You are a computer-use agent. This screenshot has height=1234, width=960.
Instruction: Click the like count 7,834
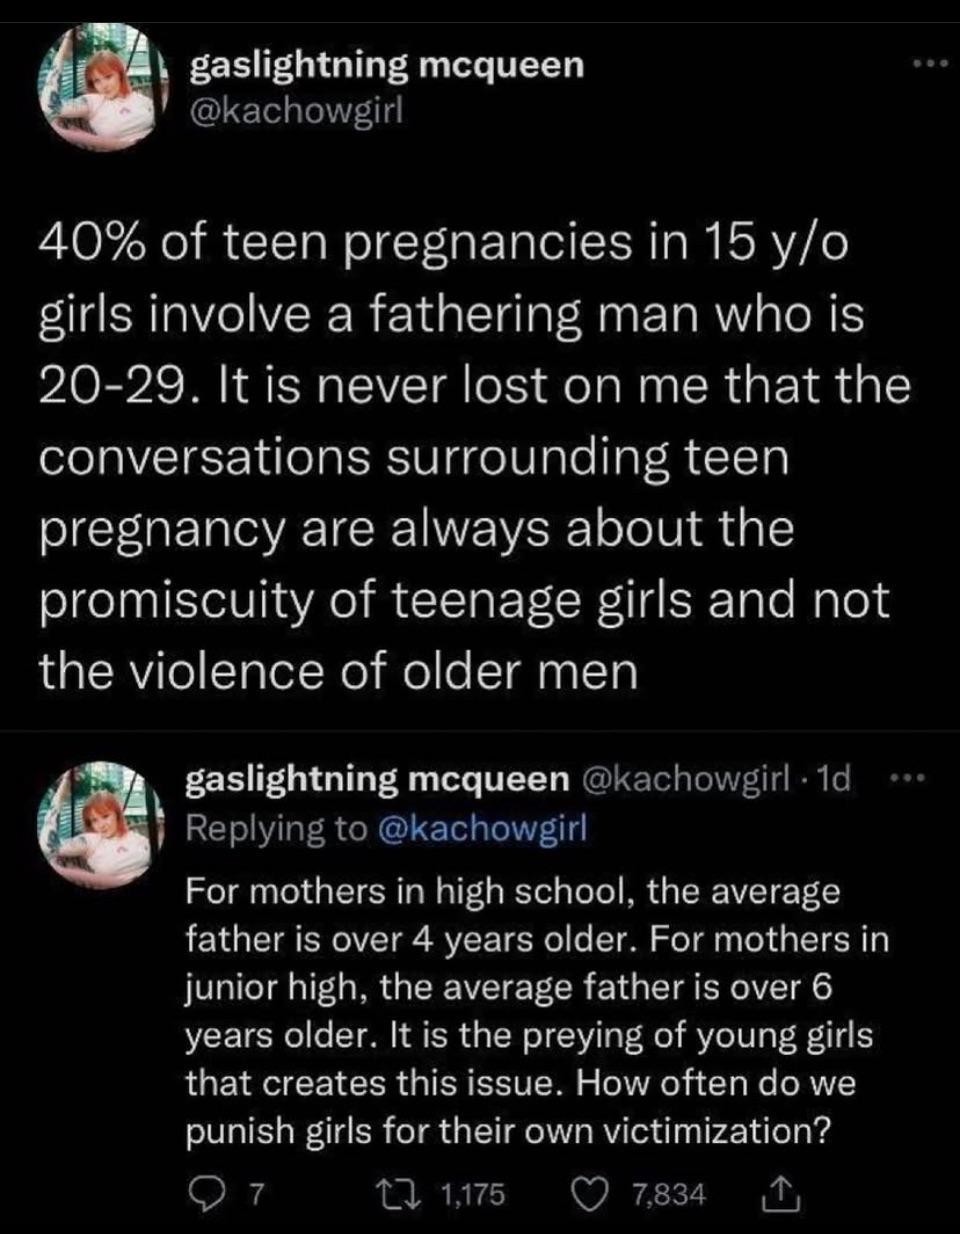(671, 1194)
